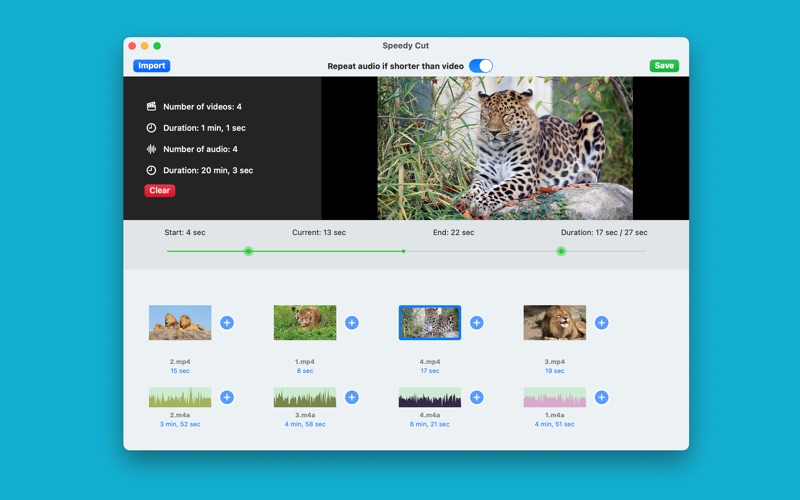Click the plus icon next to 2.m4a
This screenshot has width=800, height=500.
(227, 397)
